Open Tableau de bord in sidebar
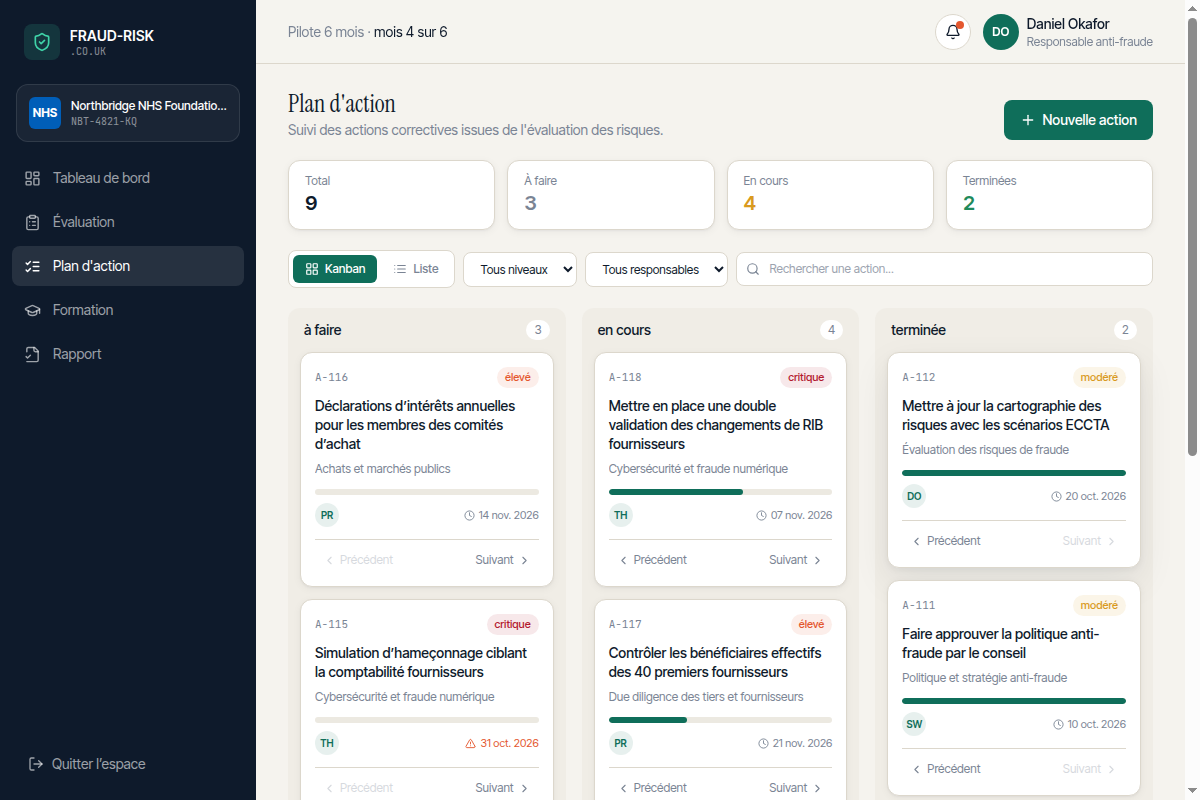 pyautogui.click(x=128, y=178)
